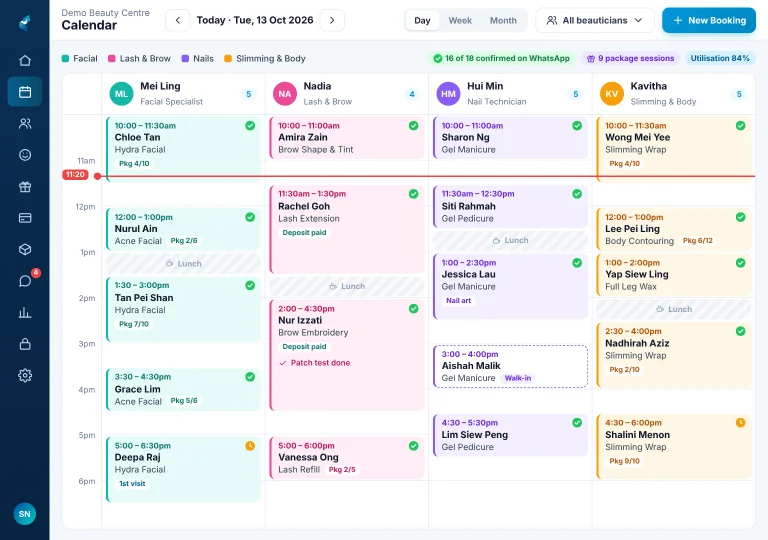This screenshot has width=768, height=540.
Task: Click Nadia's booking count badge 4
Action: (x=412, y=94)
